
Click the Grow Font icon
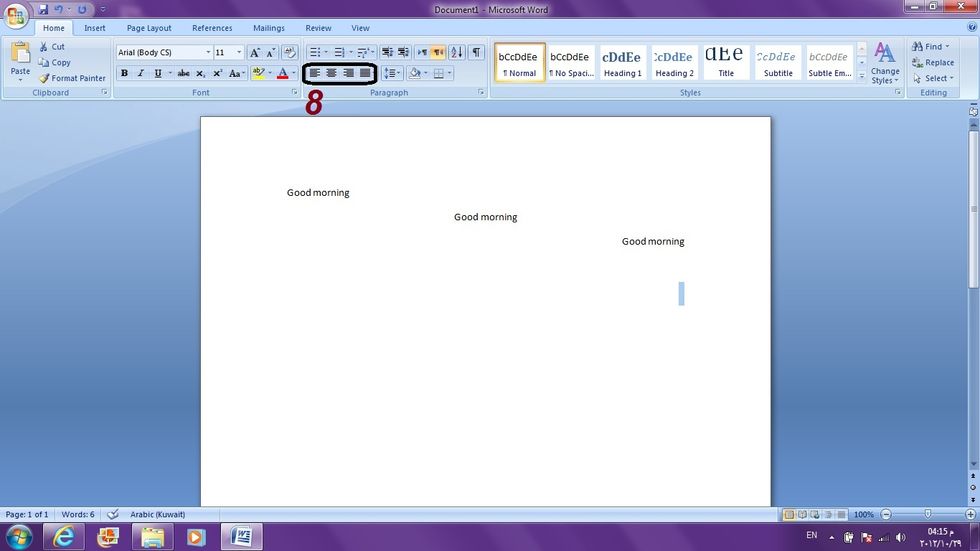click(255, 52)
